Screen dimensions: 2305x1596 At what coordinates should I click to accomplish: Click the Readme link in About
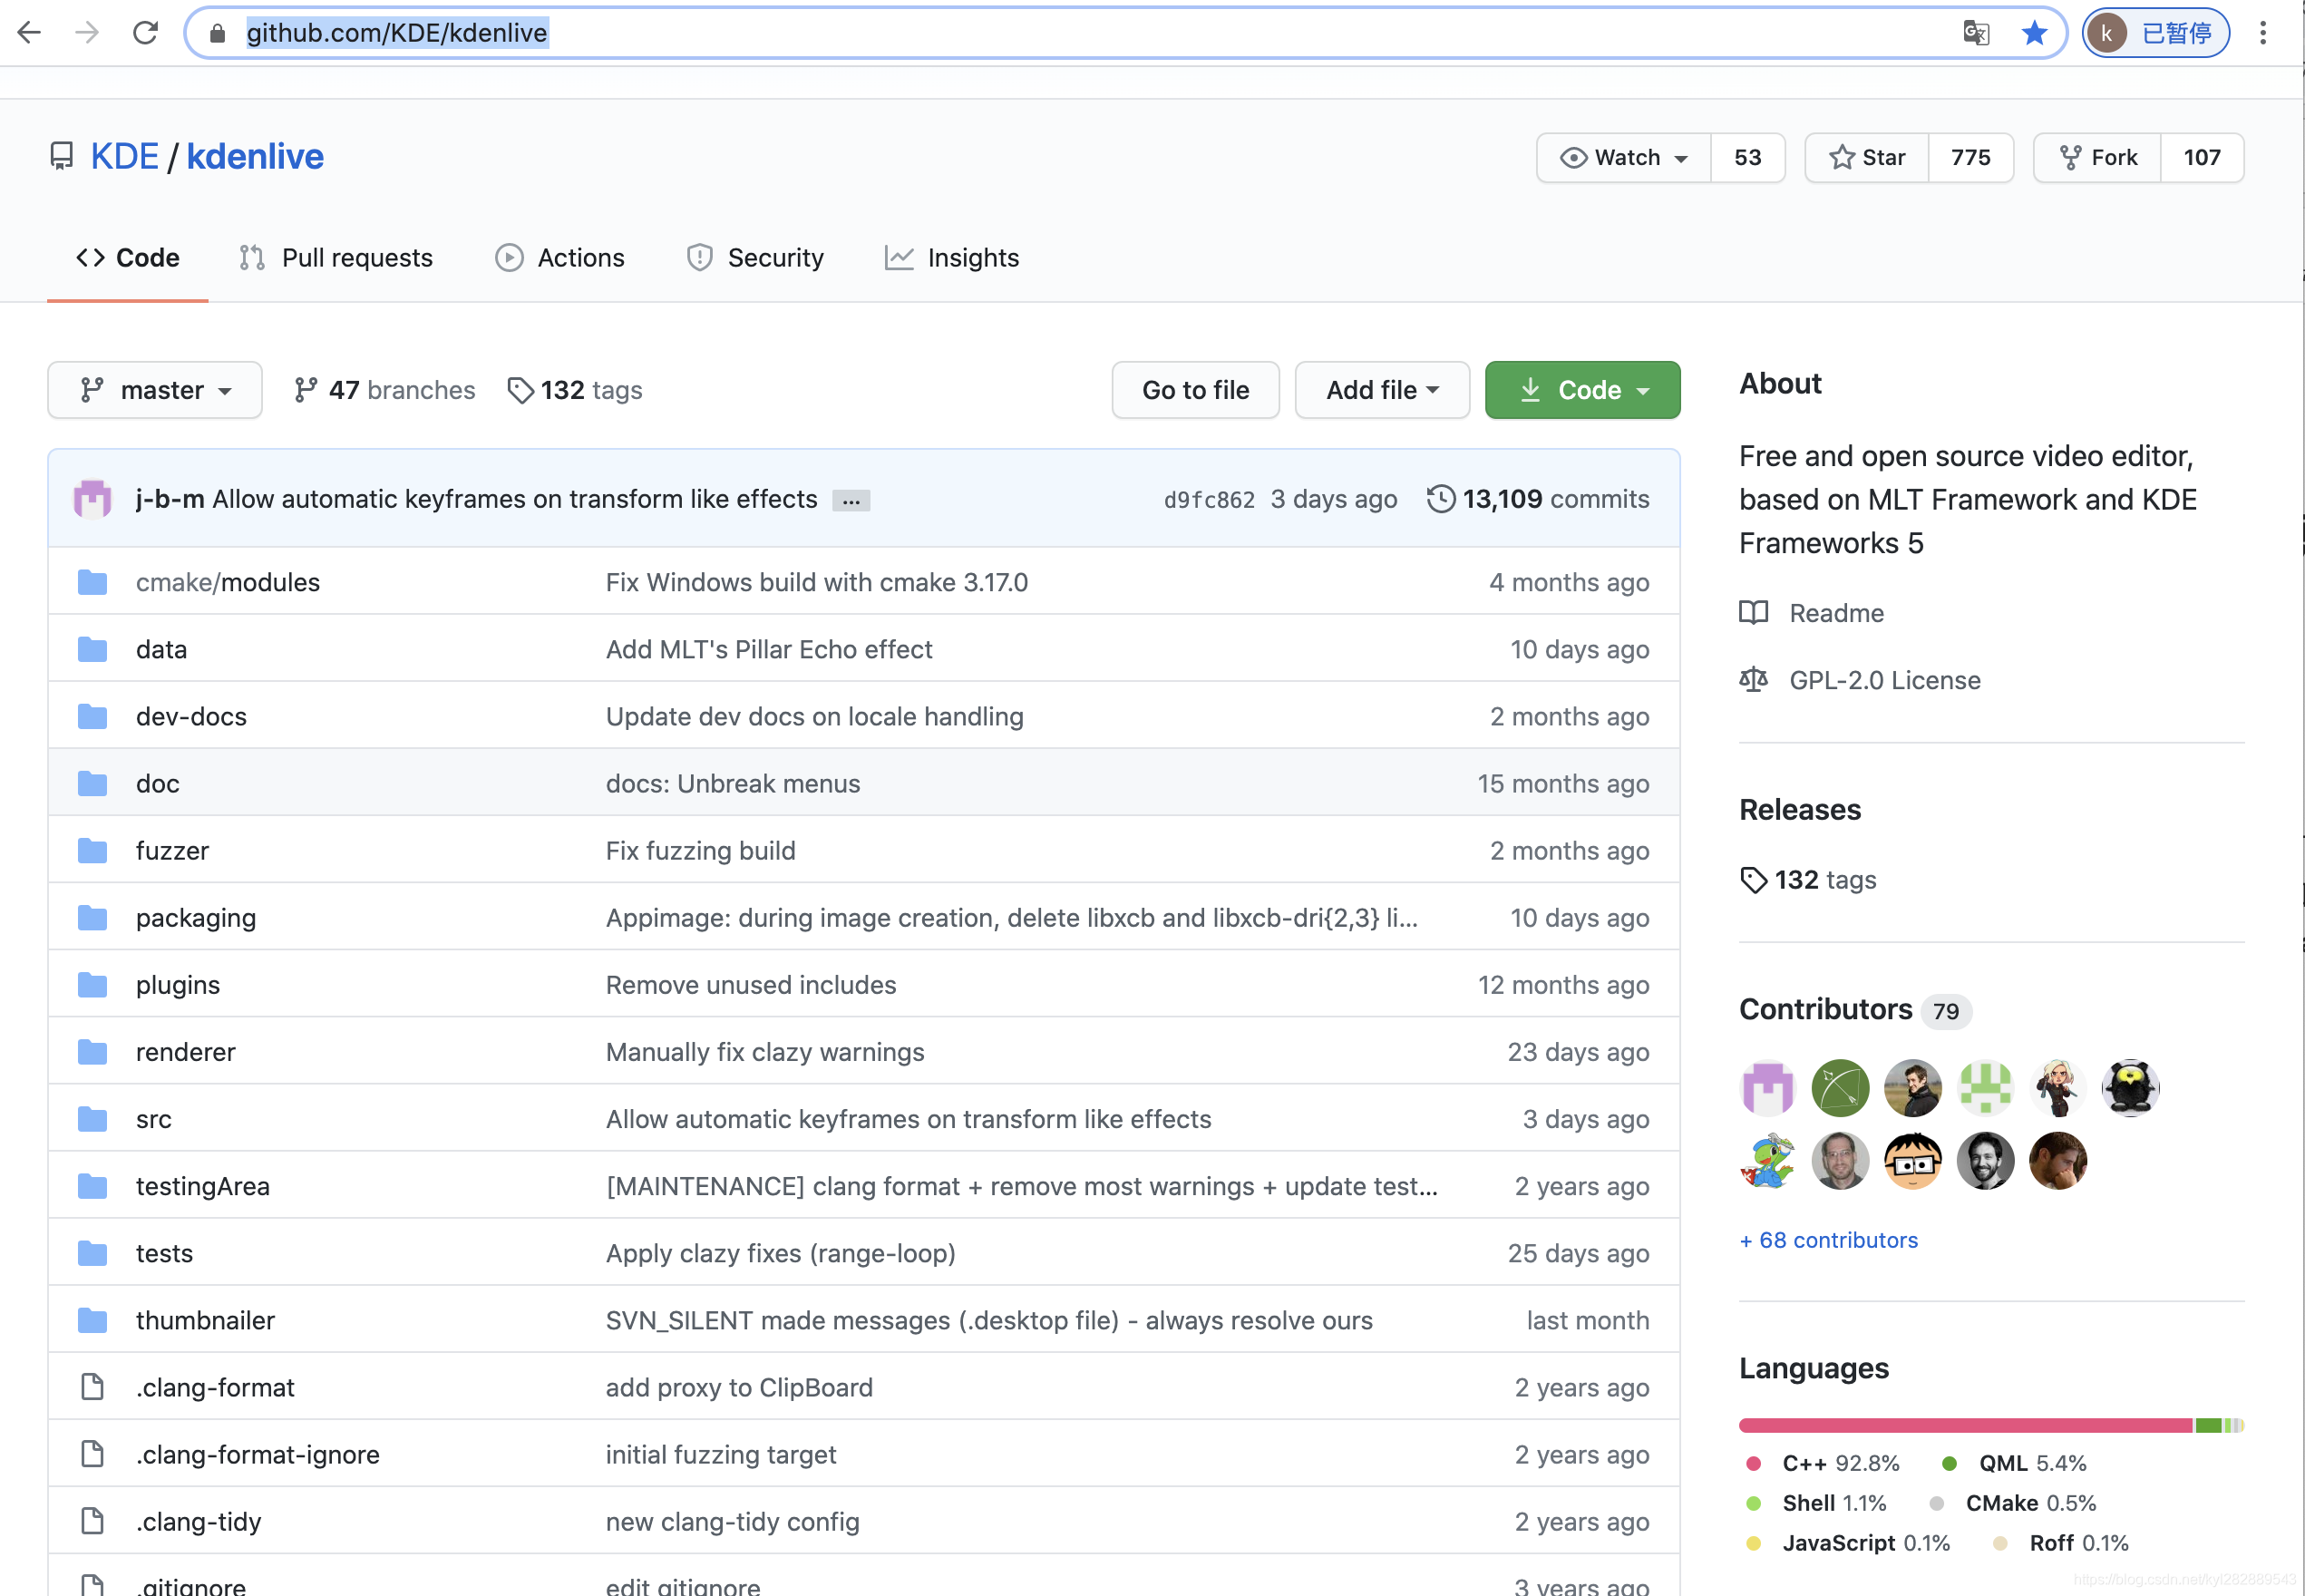click(1837, 611)
